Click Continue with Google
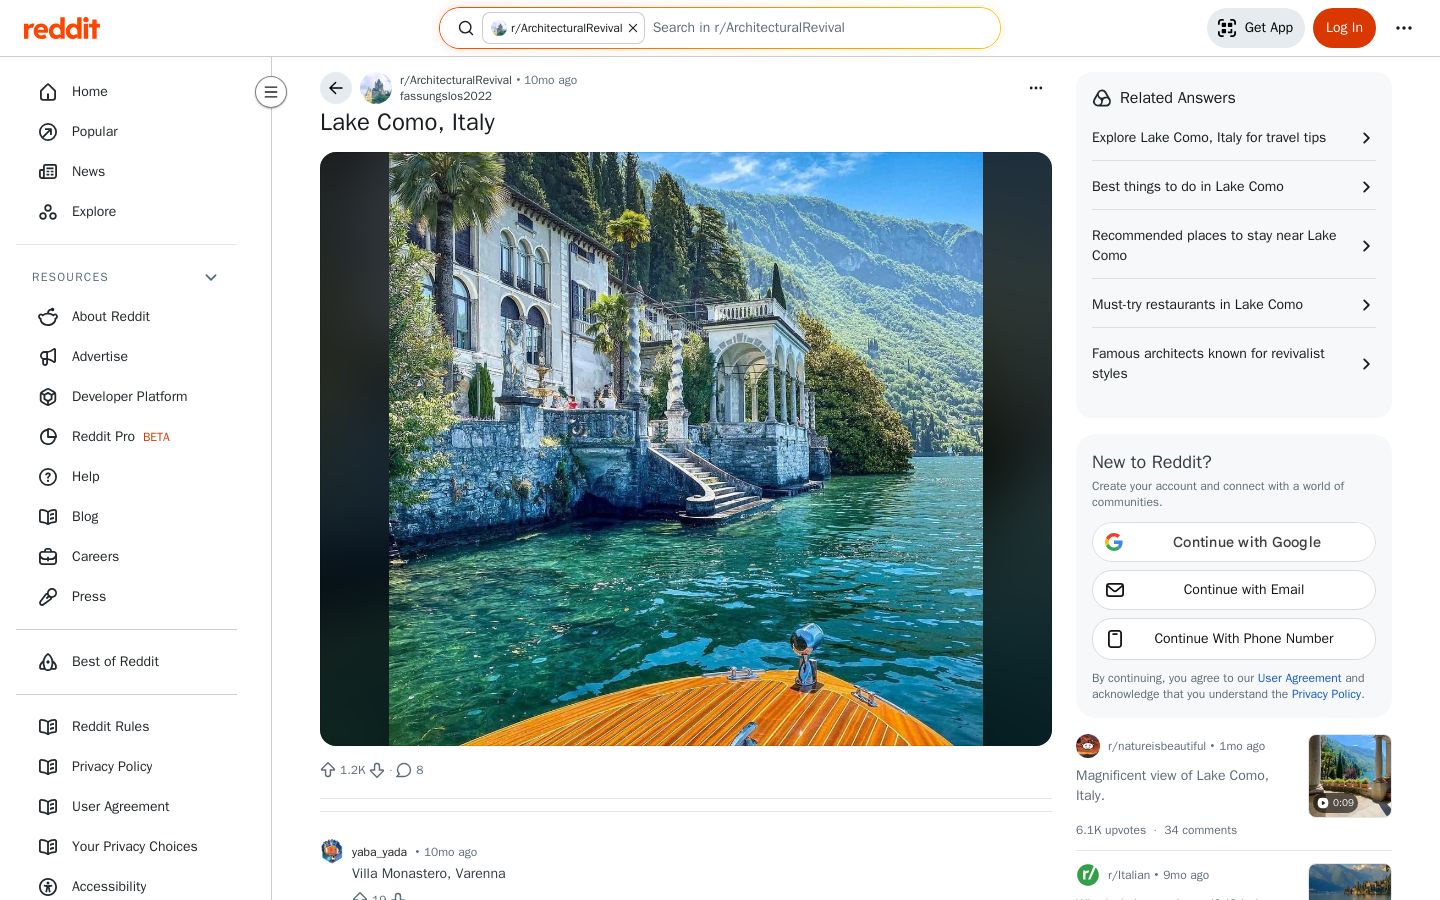1440x900 pixels. click(1234, 542)
